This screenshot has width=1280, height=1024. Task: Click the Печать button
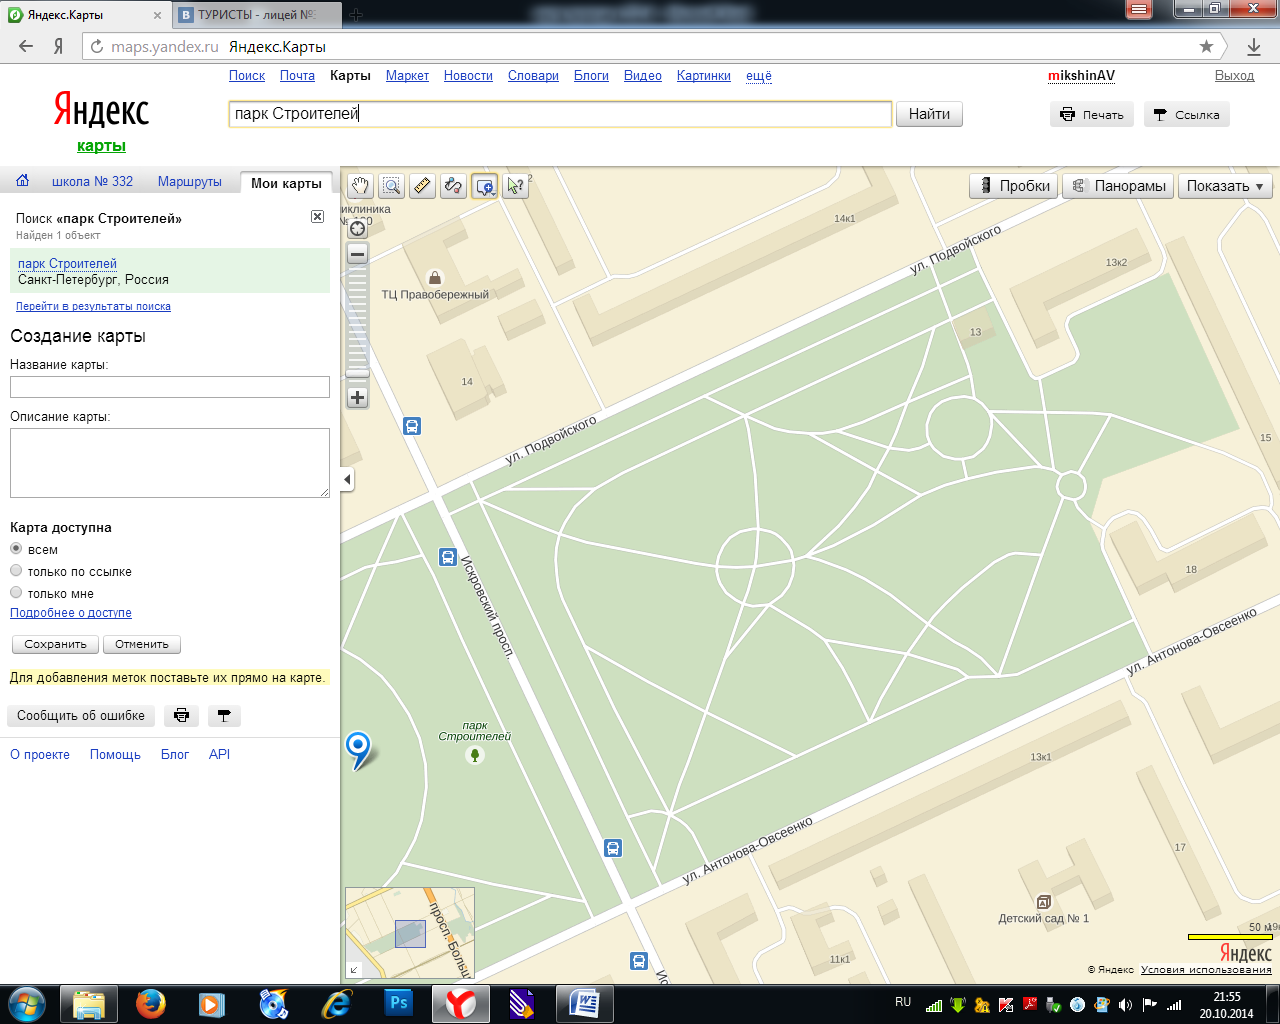pyautogui.click(x=1092, y=115)
